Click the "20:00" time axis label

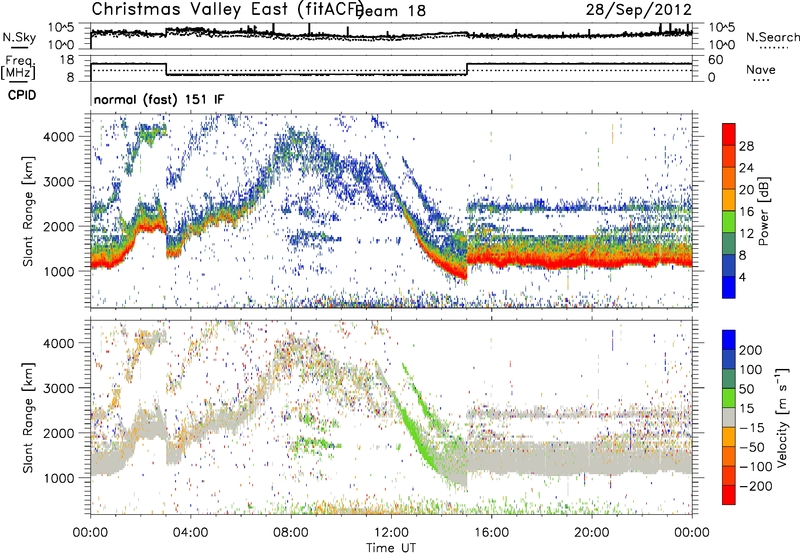pos(591,533)
